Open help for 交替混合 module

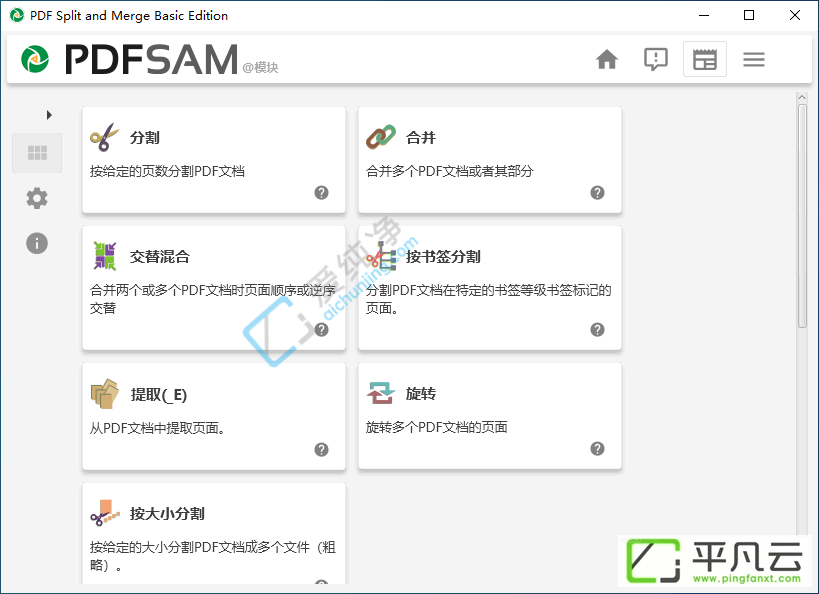[321, 330]
